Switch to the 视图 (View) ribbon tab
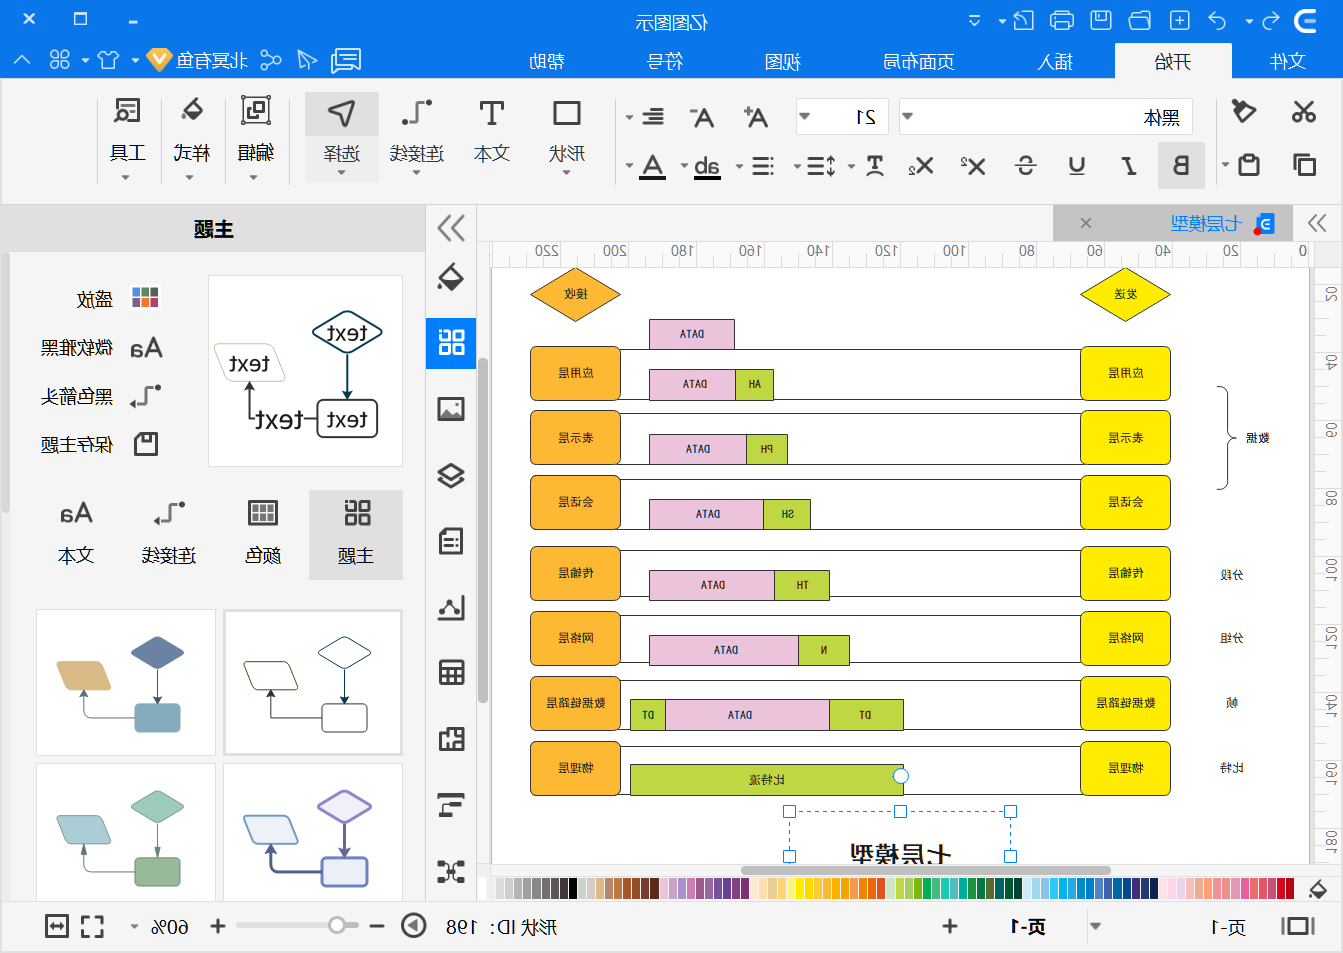The width and height of the screenshot is (1343, 953). click(782, 61)
